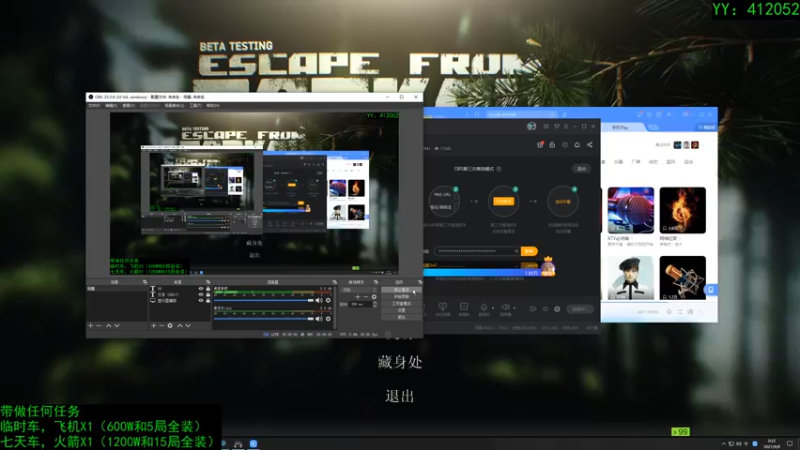Image resolution: width=800 pixels, height=450 pixels.
Task: Open source properties gear in OBS sources panel
Action: [x=170, y=326]
